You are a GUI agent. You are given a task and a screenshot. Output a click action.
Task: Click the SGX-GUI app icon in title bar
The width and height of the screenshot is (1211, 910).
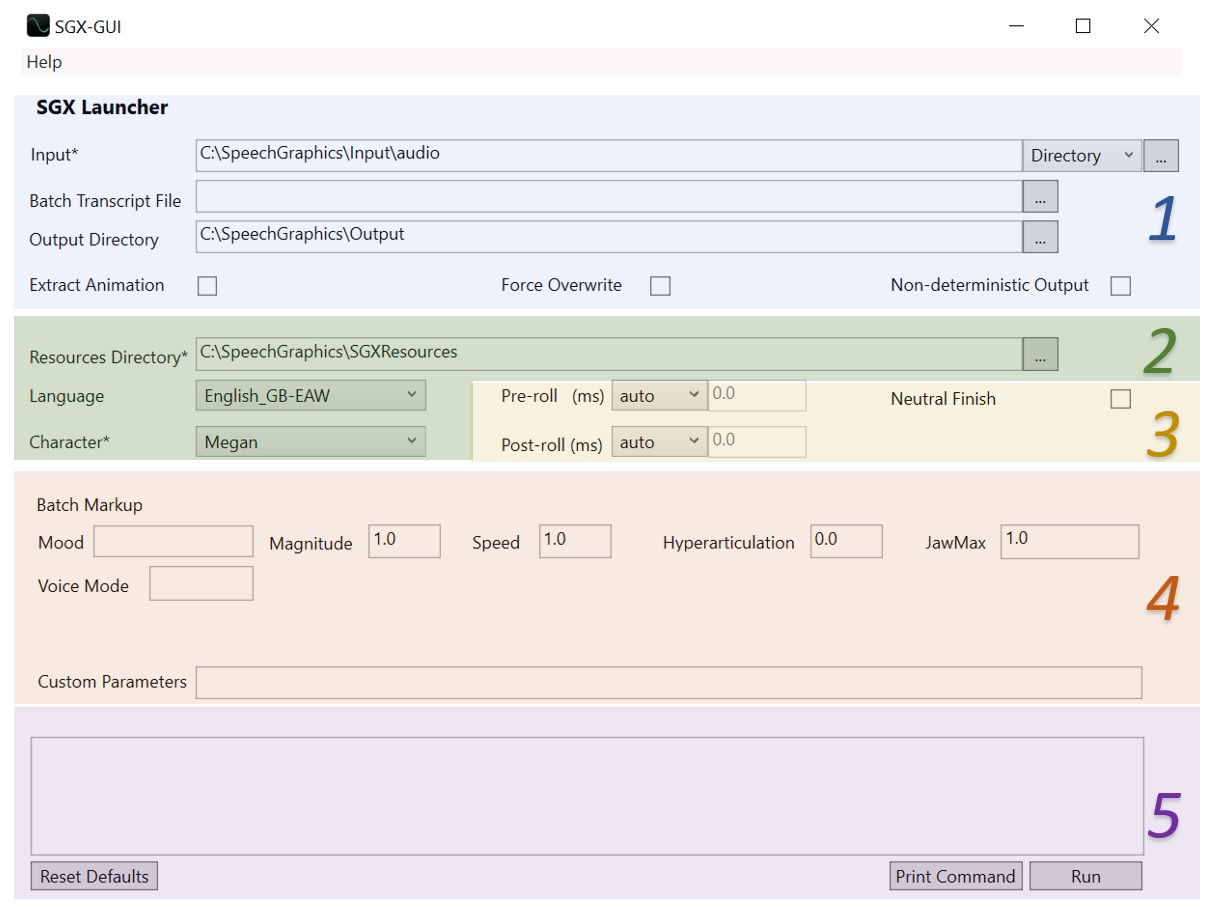[38, 26]
